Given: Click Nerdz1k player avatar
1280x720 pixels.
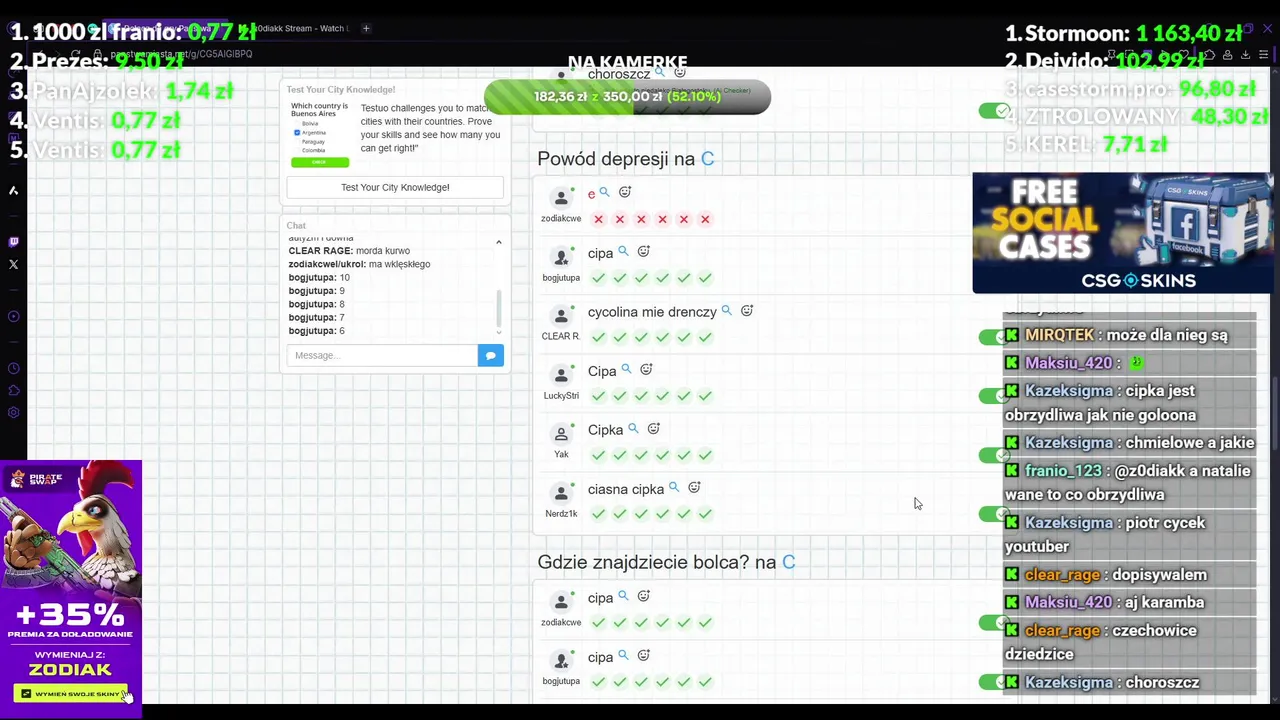Looking at the screenshot, I should point(561,493).
